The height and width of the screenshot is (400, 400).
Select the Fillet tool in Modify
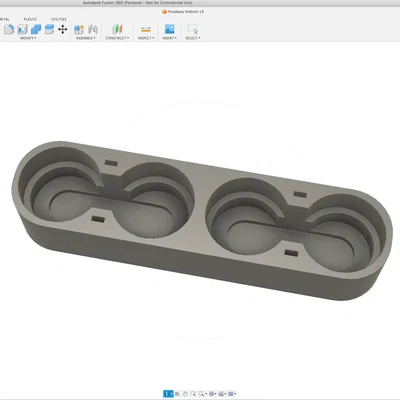(x=9, y=29)
